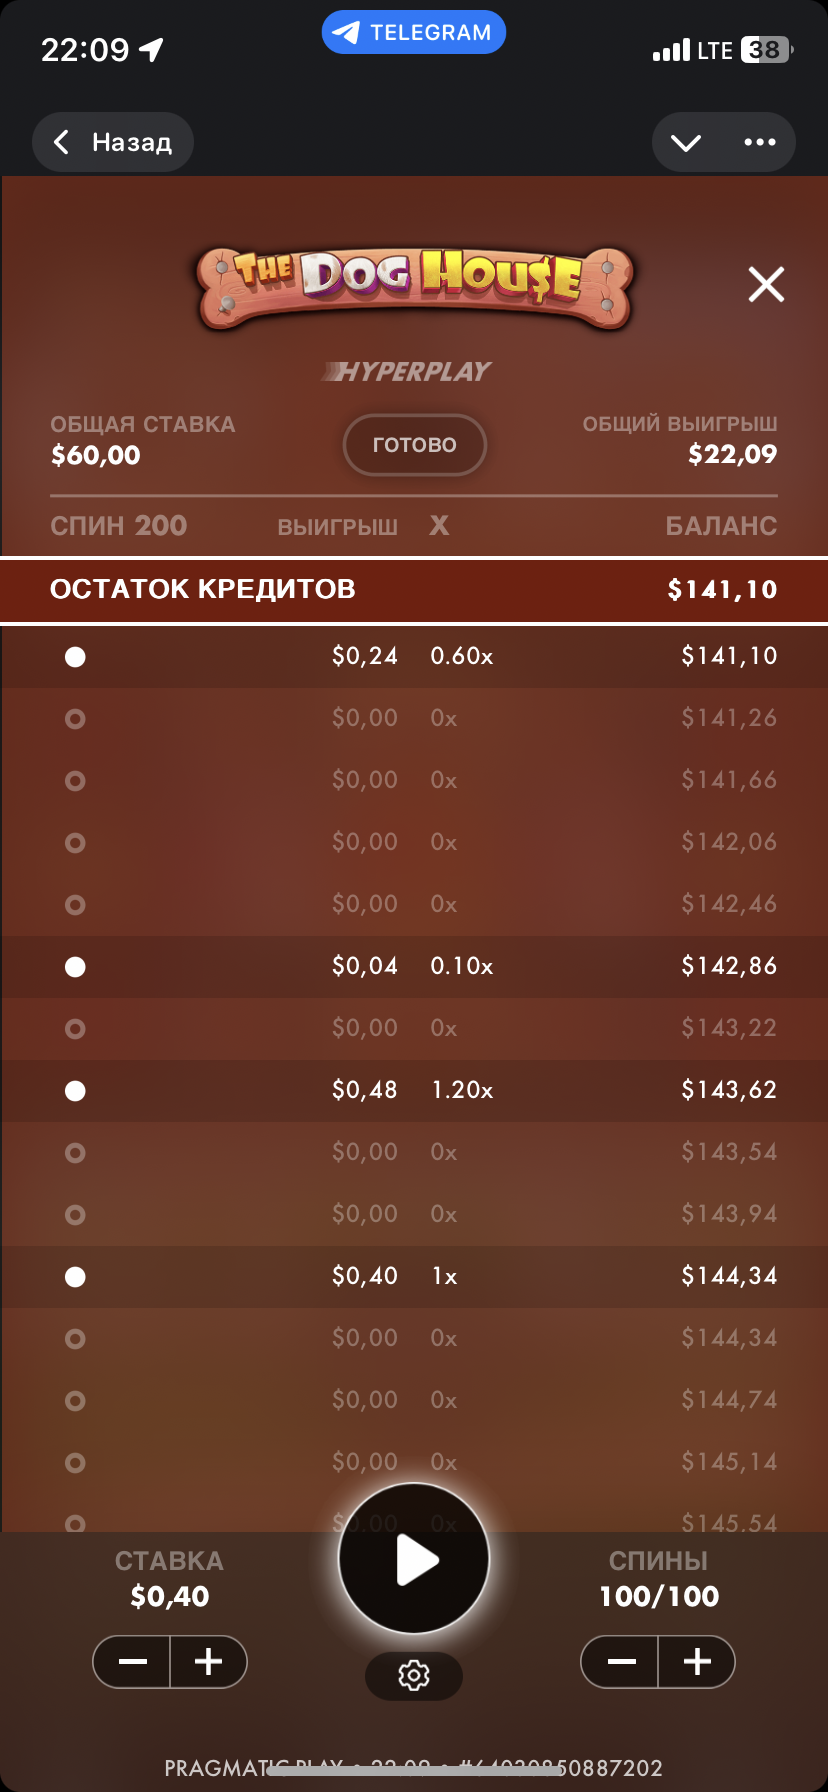Image resolution: width=828 pixels, height=1792 pixels.
Task: Tap the ГОТОВО button
Action: (x=414, y=445)
